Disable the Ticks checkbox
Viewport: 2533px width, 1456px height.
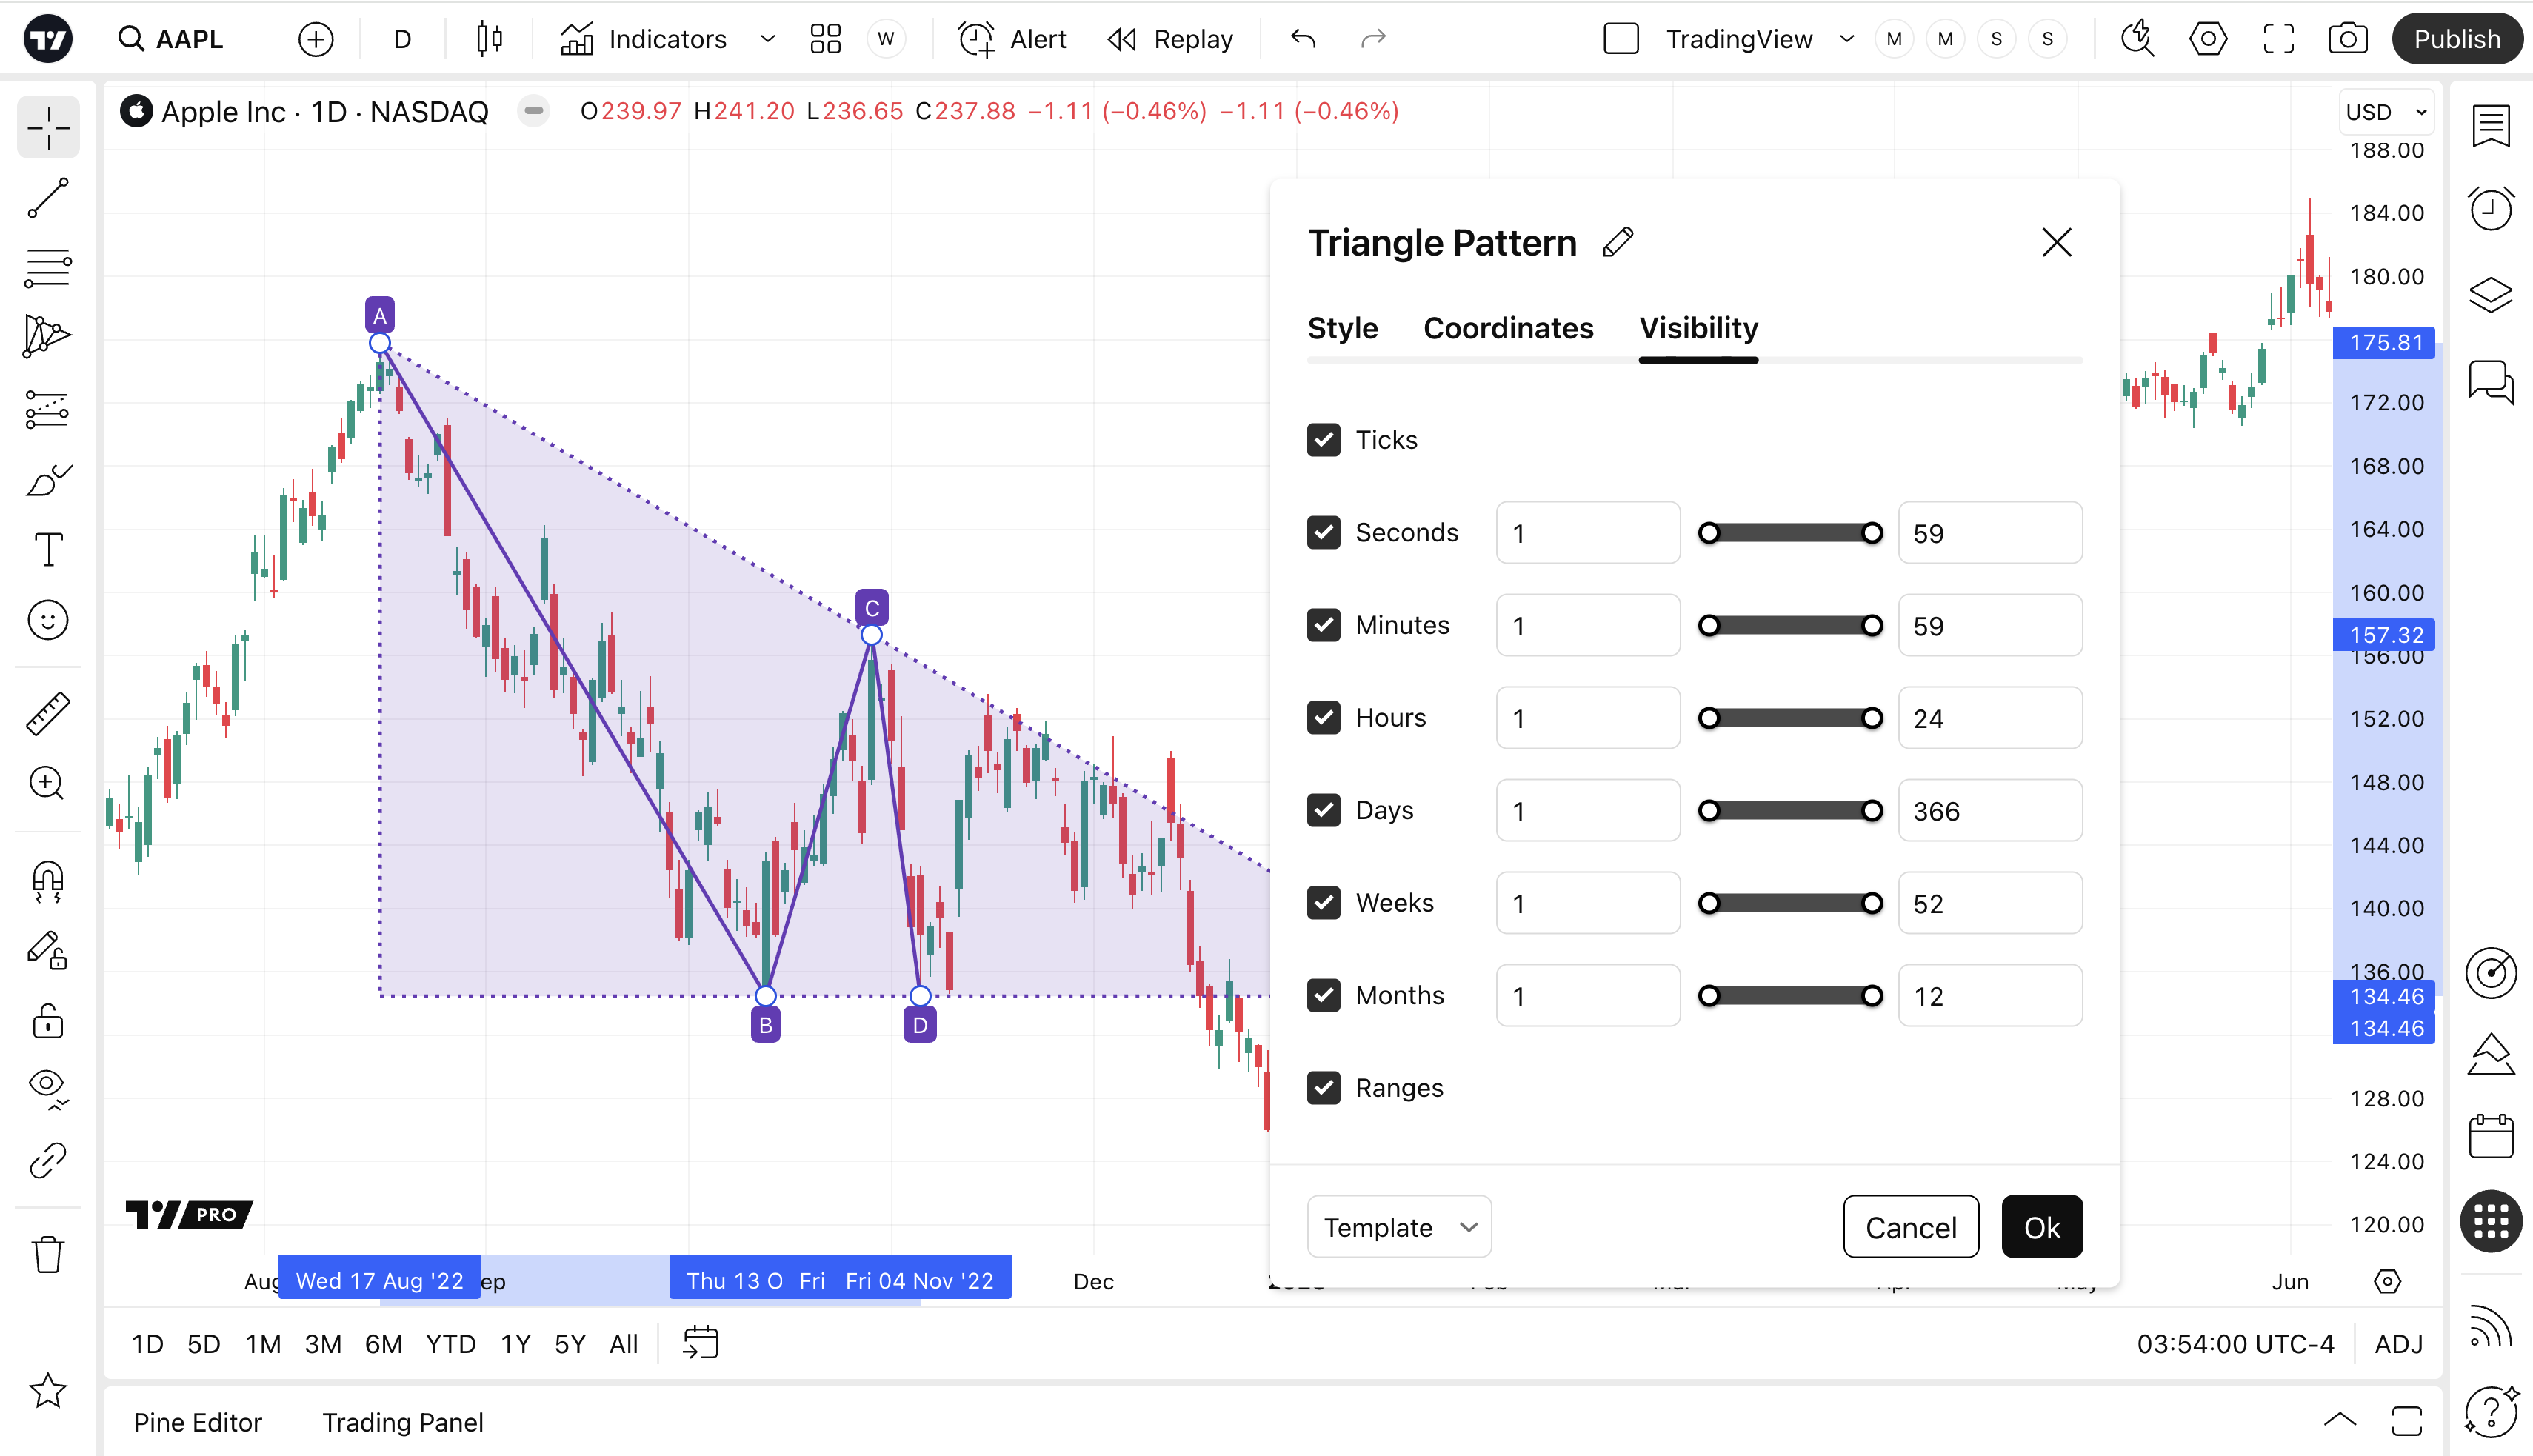coord(1323,440)
